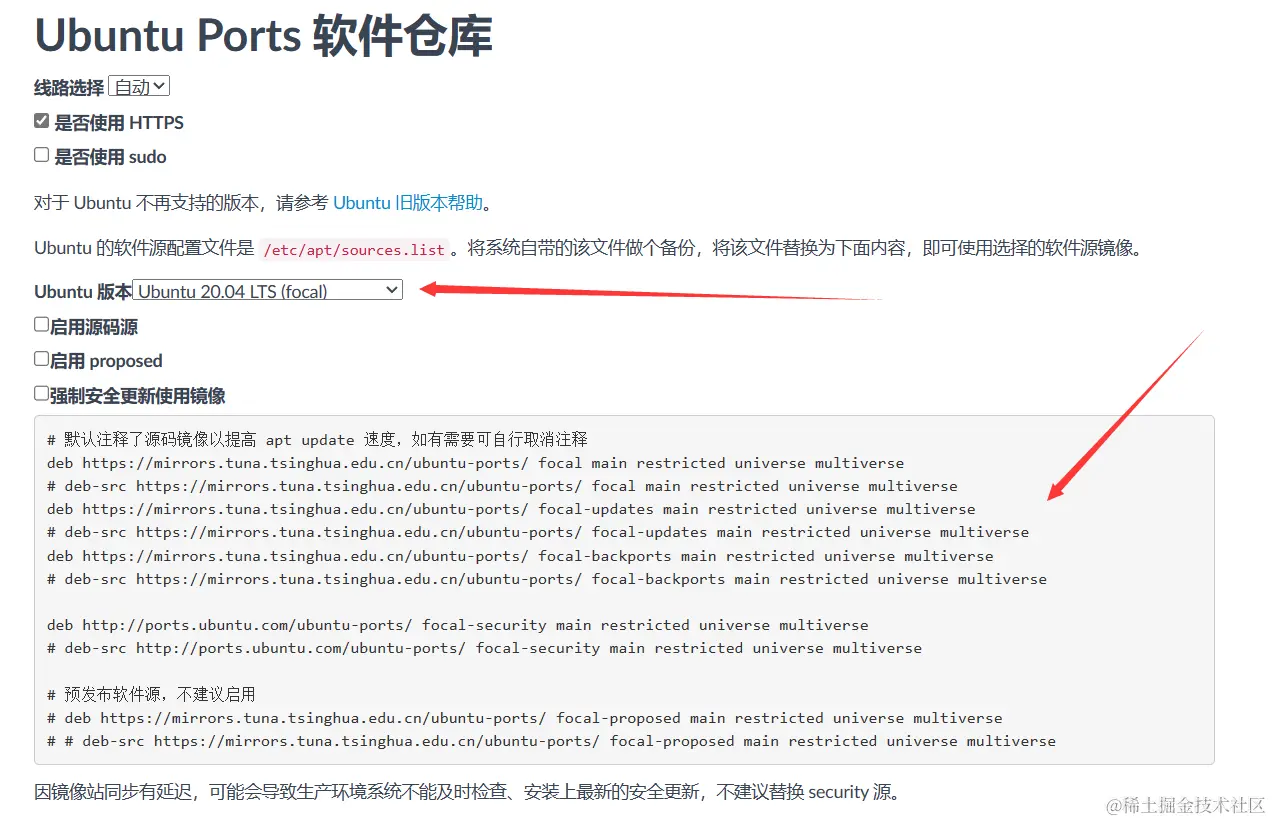Enable the 启用 proposed checkbox
1272x822 pixels.
pos(41,357)
